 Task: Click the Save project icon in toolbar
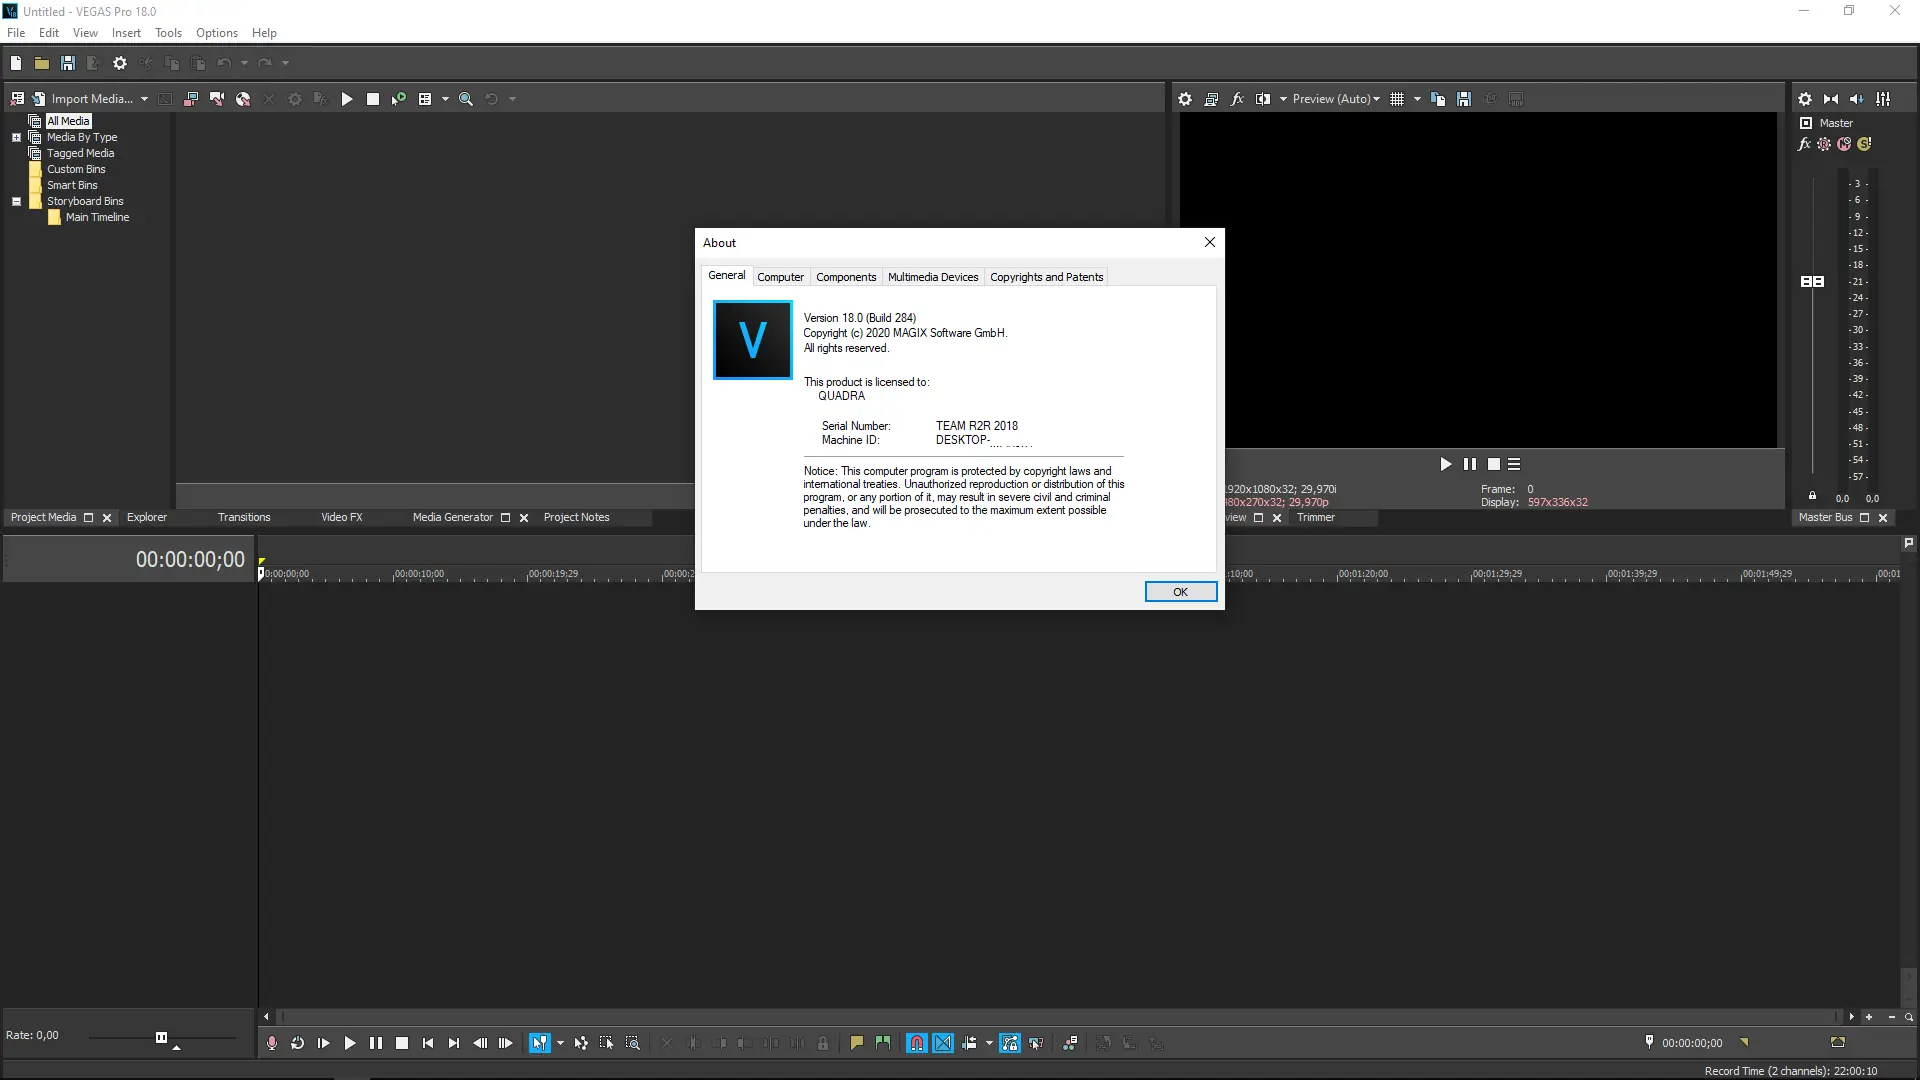click(68, 63)
